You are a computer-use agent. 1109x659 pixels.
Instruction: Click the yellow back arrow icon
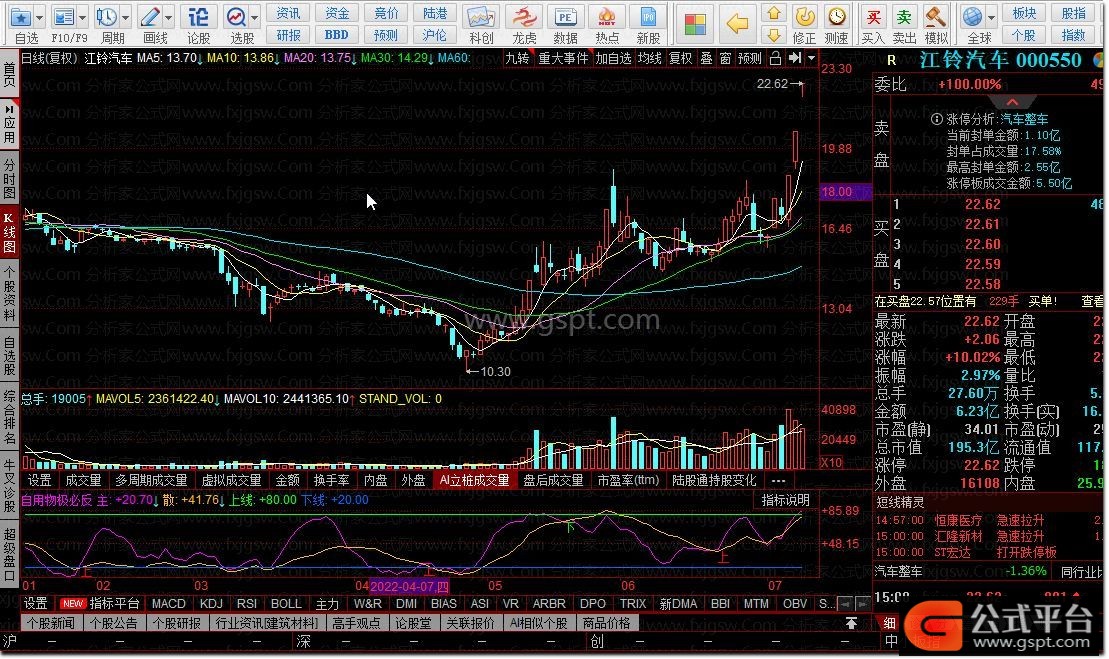[737, 24]
